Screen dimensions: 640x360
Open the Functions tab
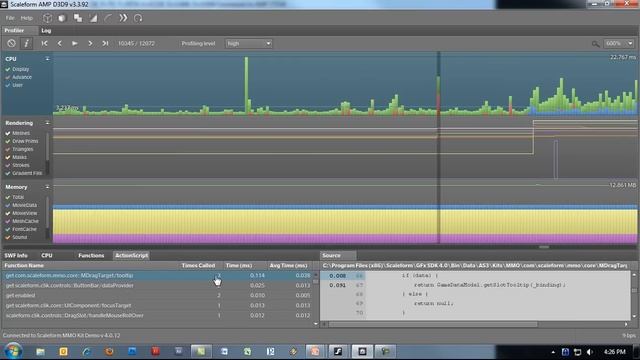91,256
